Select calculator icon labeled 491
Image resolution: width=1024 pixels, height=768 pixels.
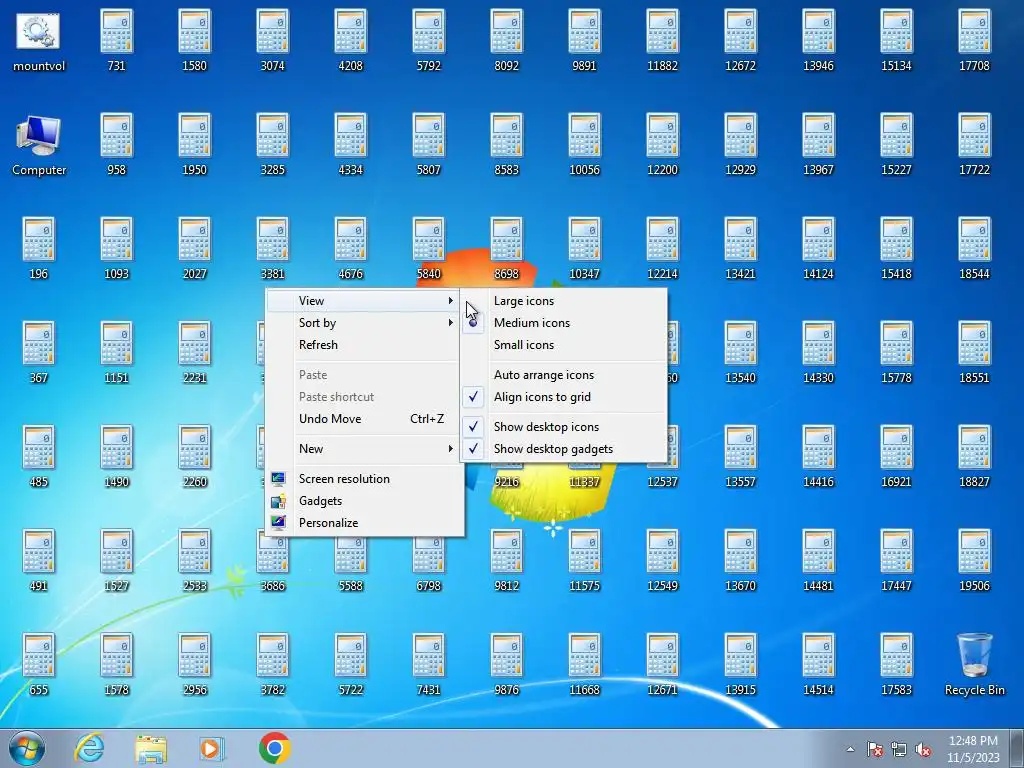(x=39, y=560)
